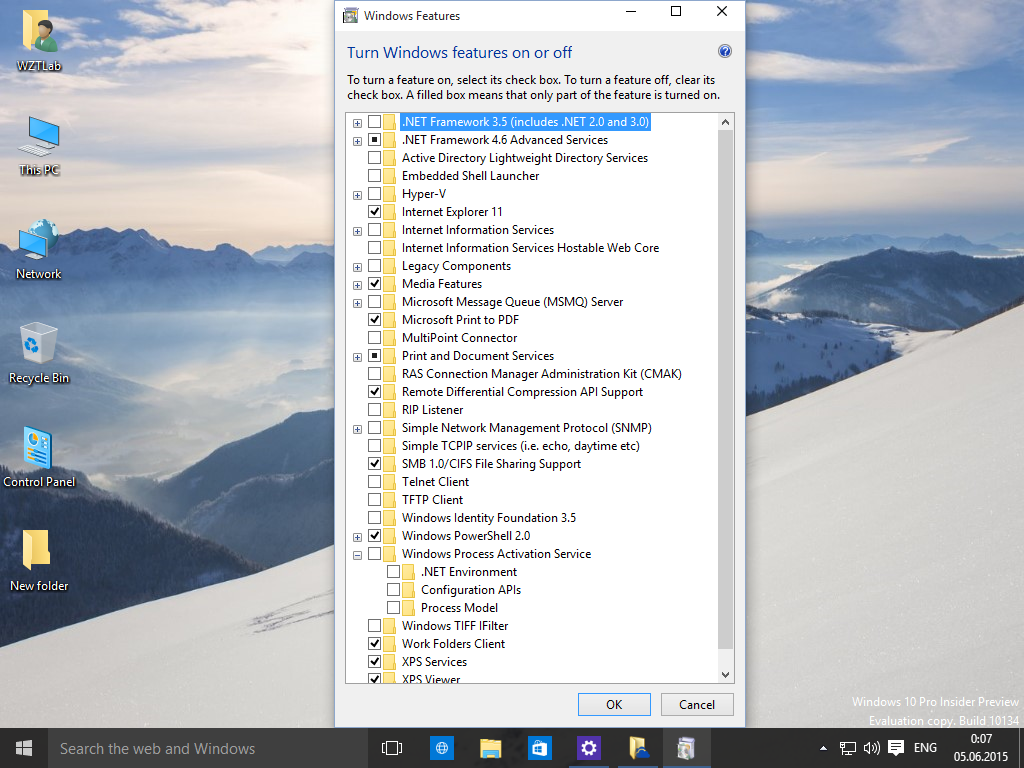The width and height of the screenshot is (1024, 768).
Task: Expand the Hyper-V tree node
Action: click(x=357, y=195)
